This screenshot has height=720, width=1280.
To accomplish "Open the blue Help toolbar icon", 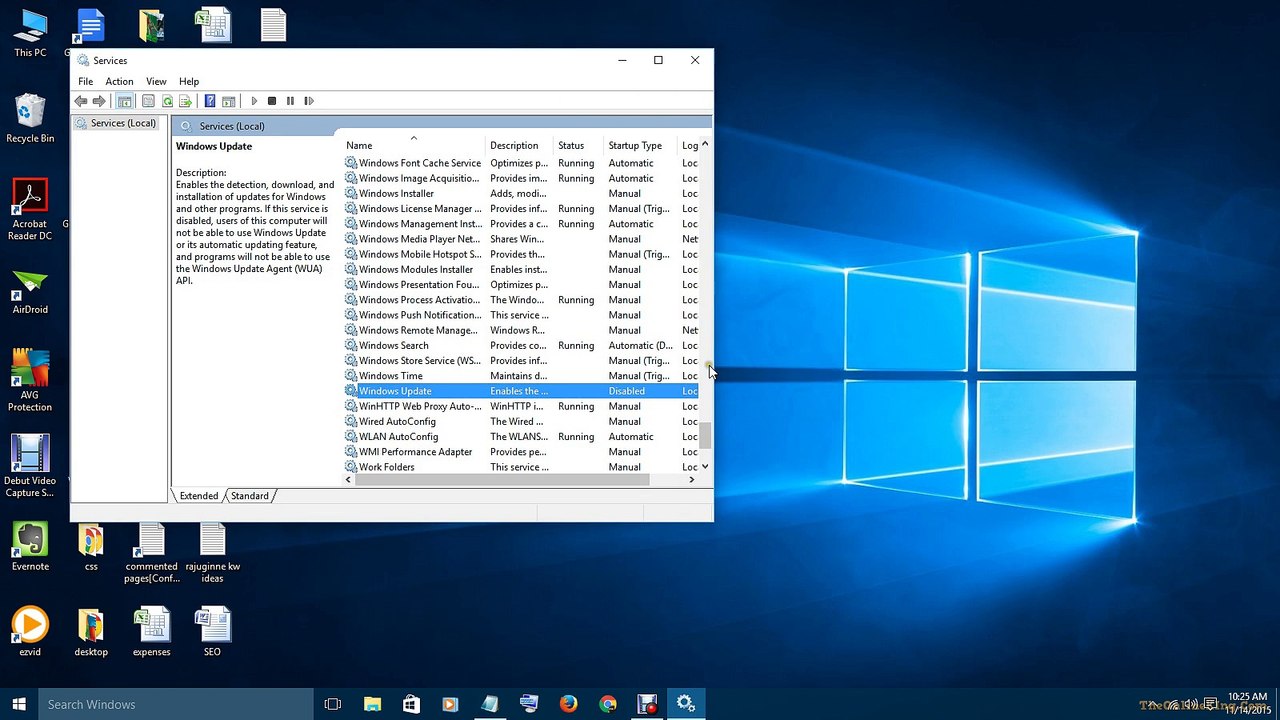I will (209, 101).
